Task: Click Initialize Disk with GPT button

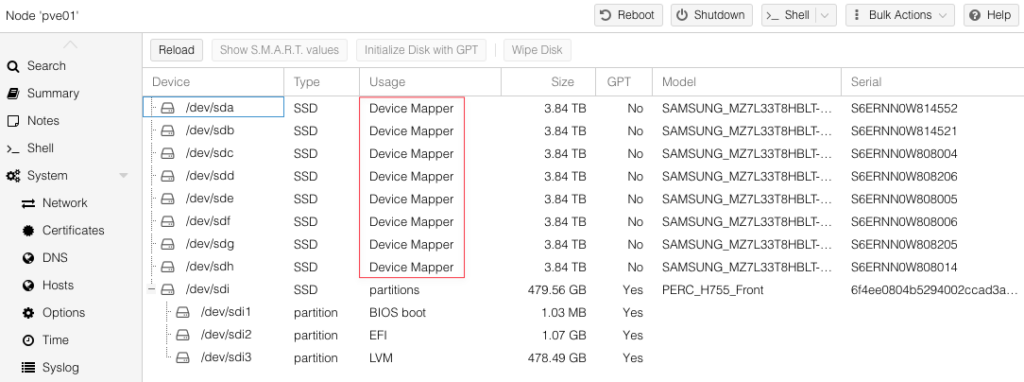Action: point(421,50)
